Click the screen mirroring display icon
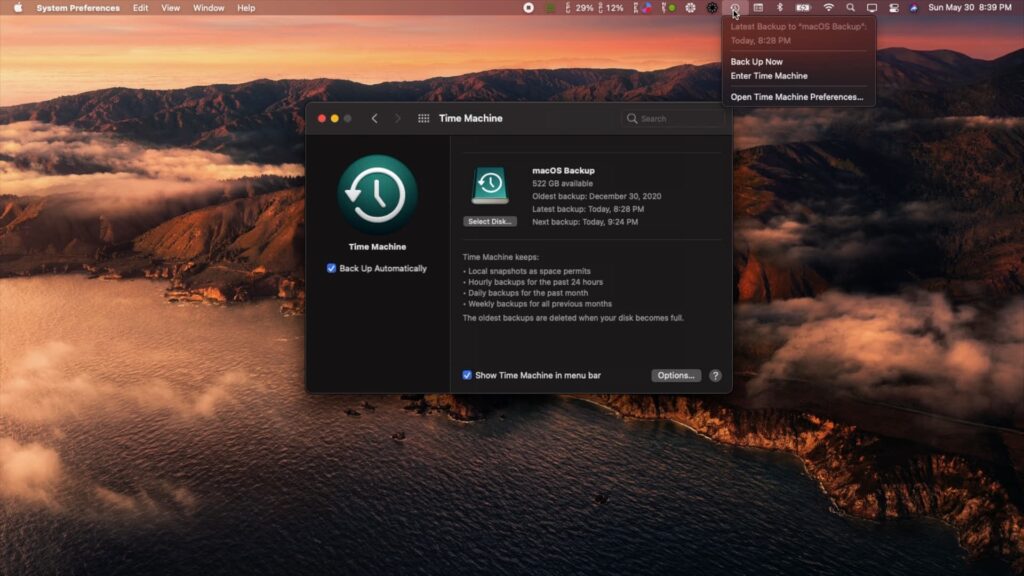Image resolution: width=1024 pixels, height=576 pixels. [x=872, y=8]
